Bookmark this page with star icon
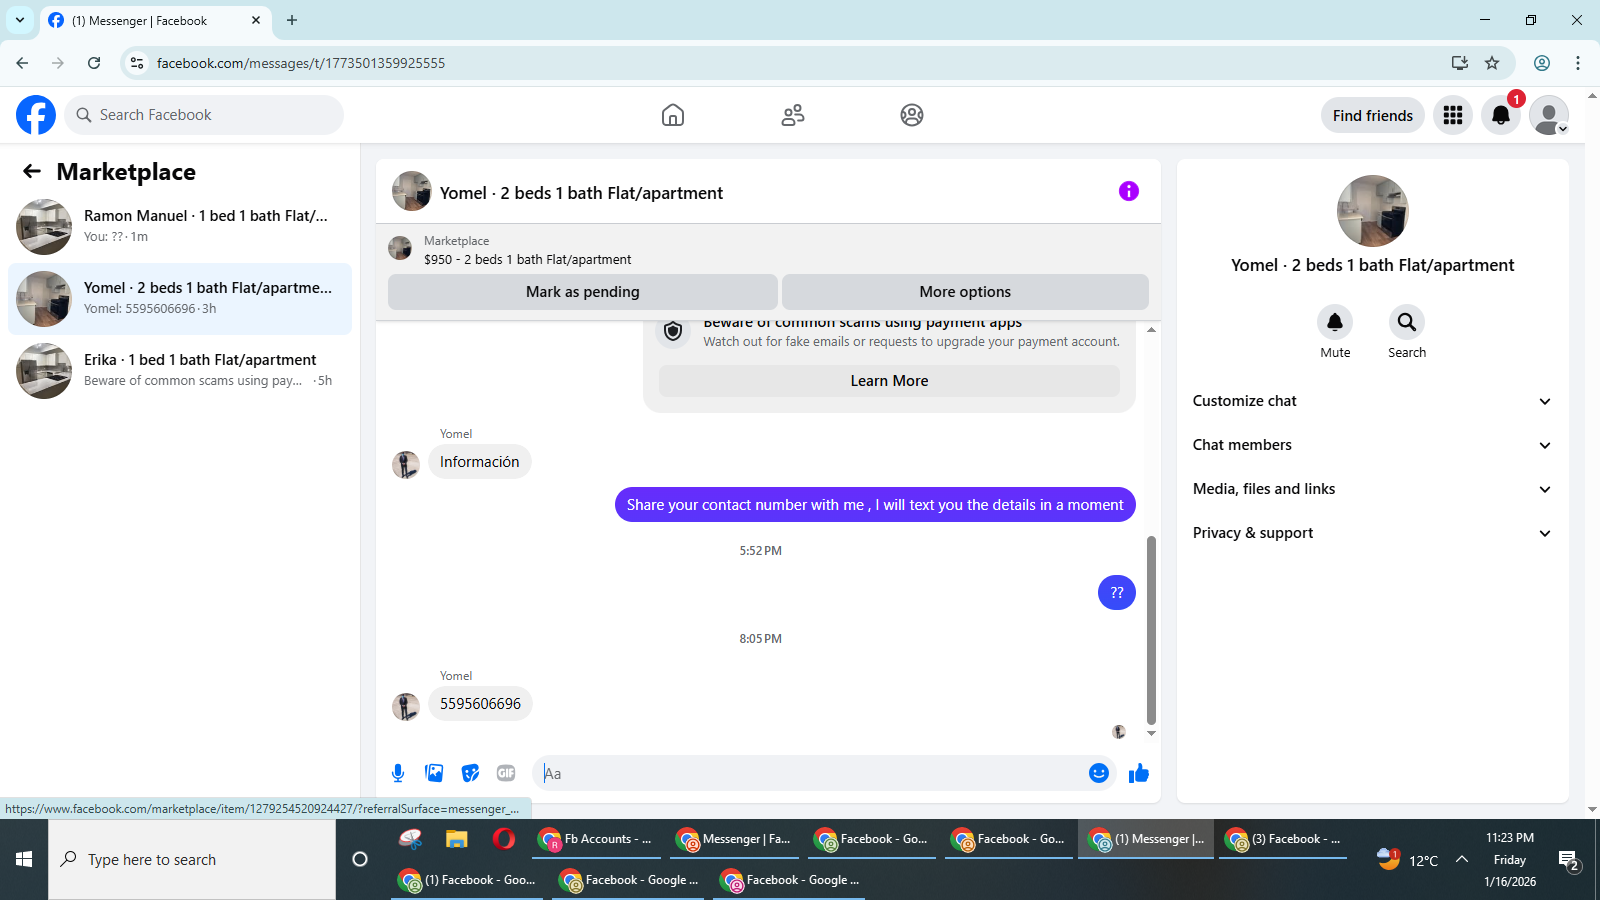 coord(1492,63)
